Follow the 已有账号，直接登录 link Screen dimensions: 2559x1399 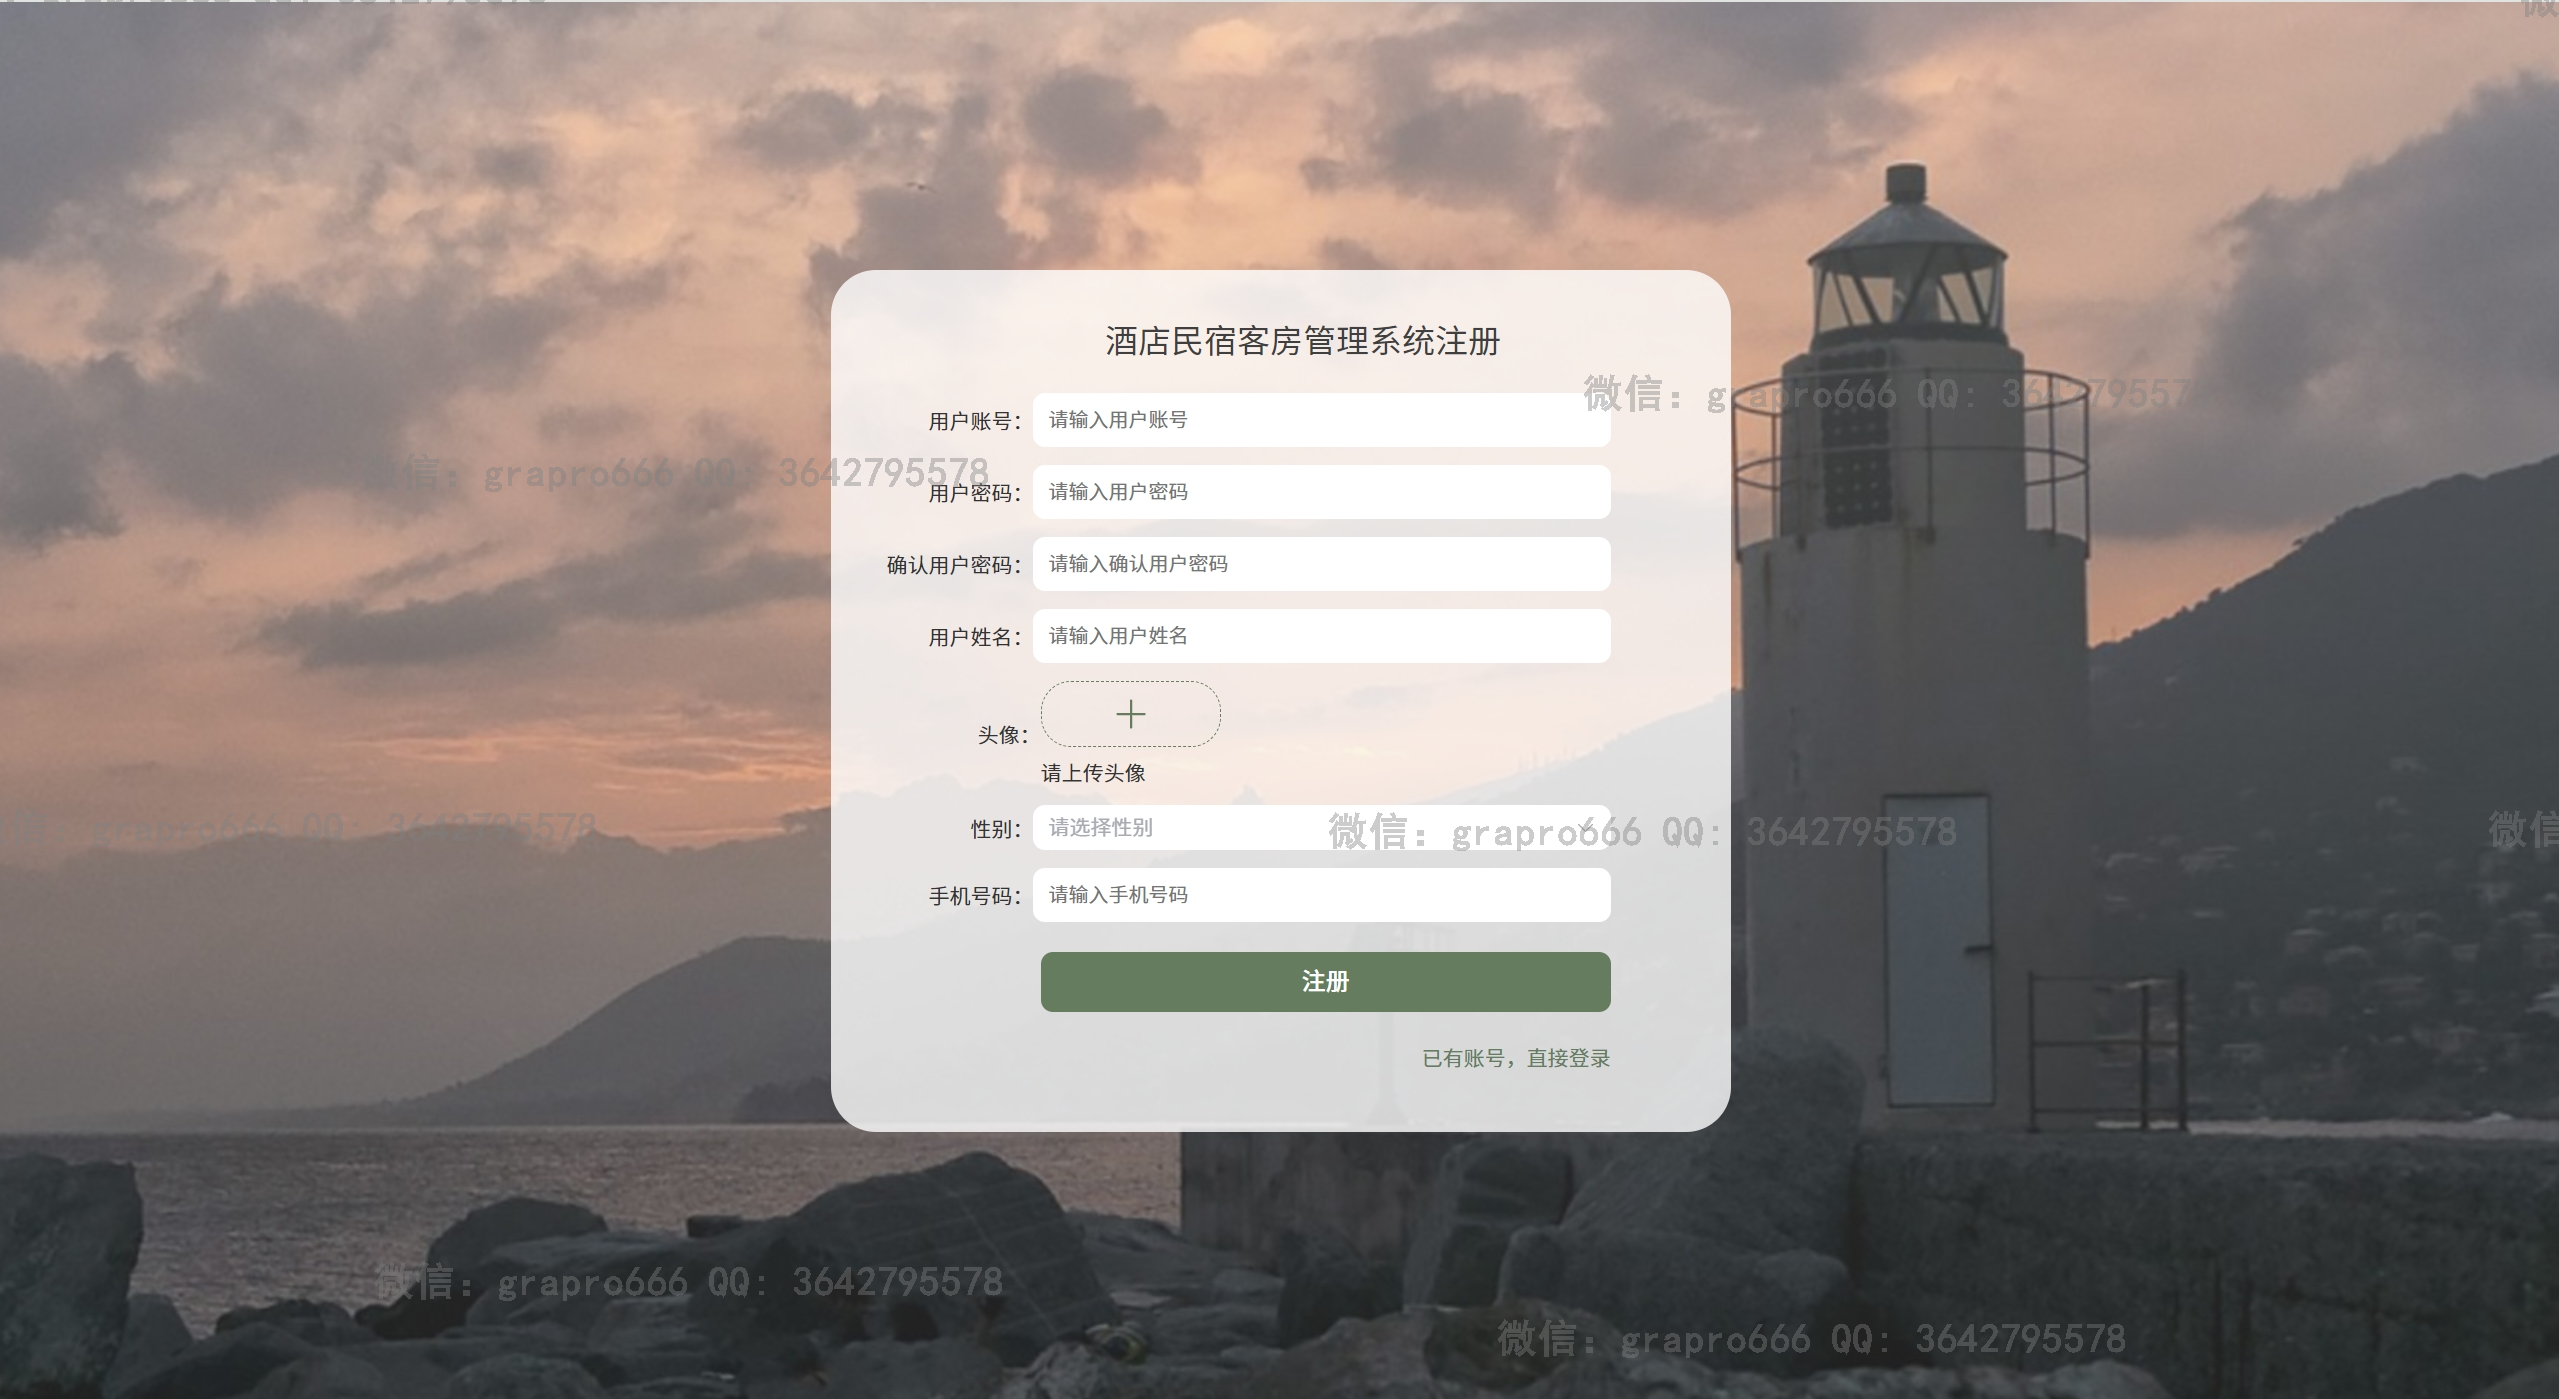[1516, 1058]
